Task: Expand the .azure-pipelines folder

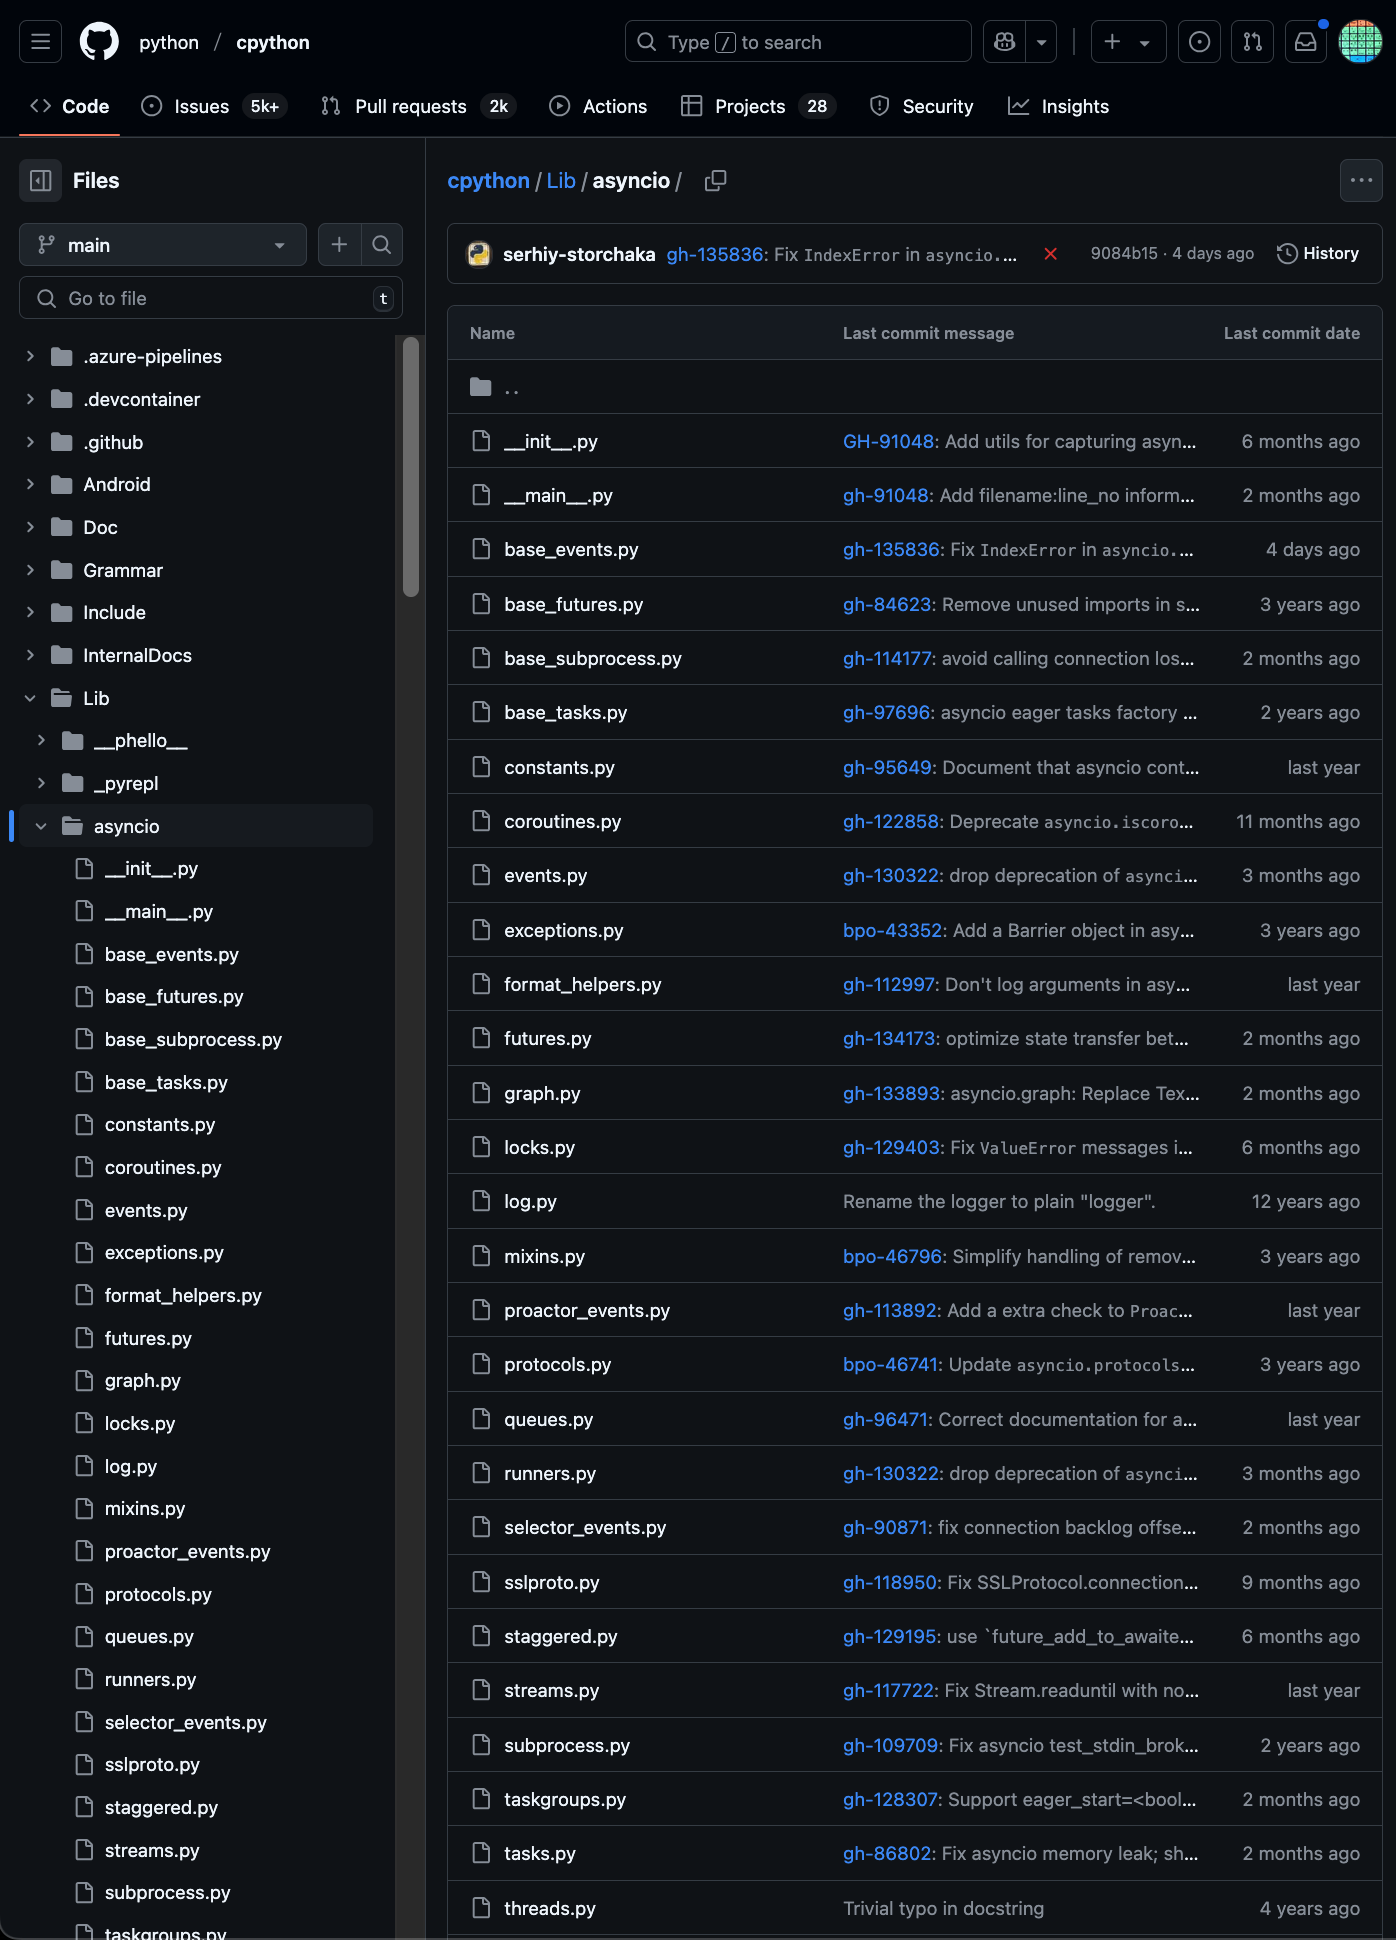Action: [x=30, y=357]
